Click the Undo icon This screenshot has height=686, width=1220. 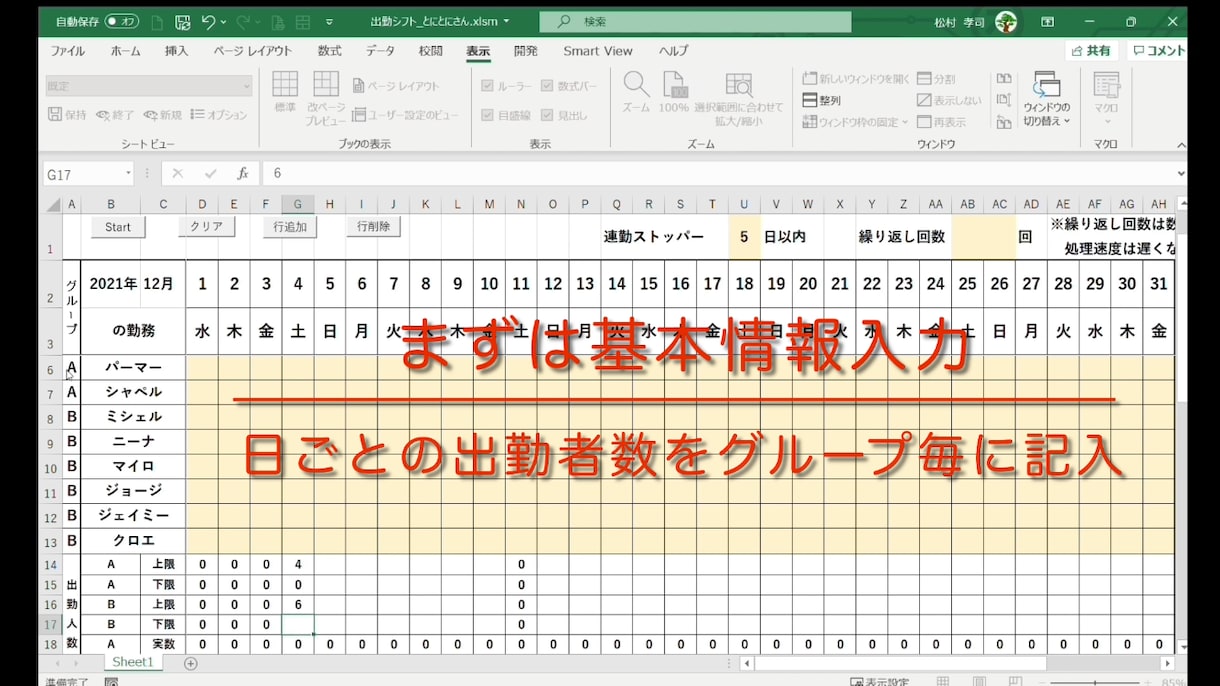tap(208, 21)
